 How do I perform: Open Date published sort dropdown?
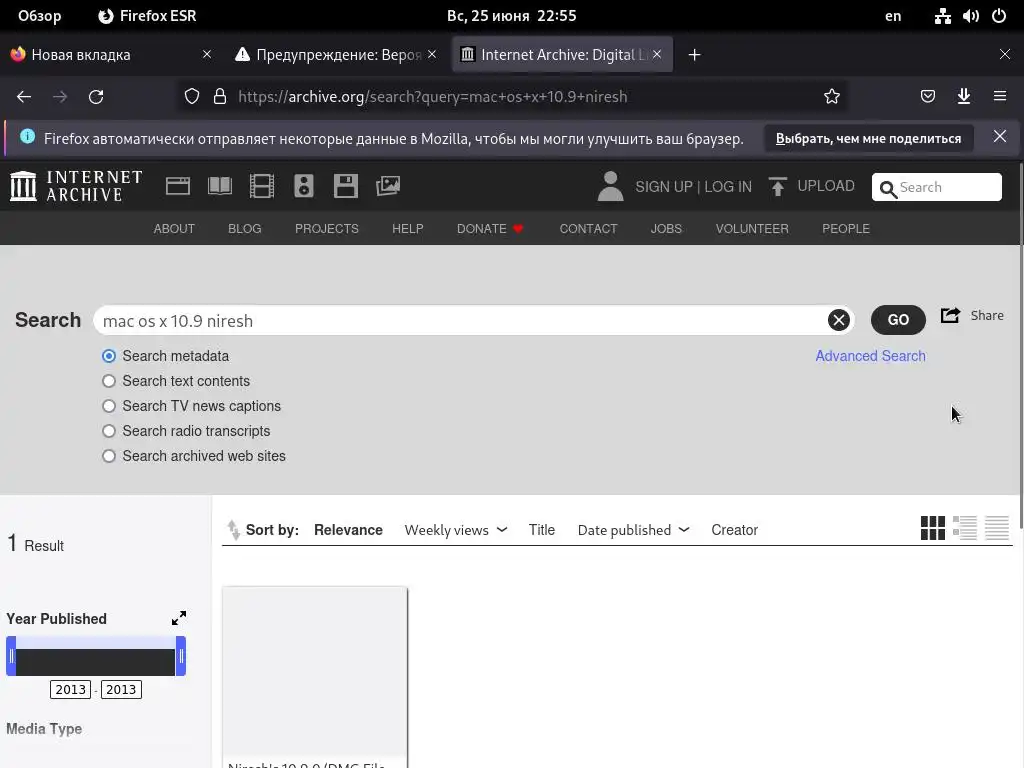click(633, 530)
